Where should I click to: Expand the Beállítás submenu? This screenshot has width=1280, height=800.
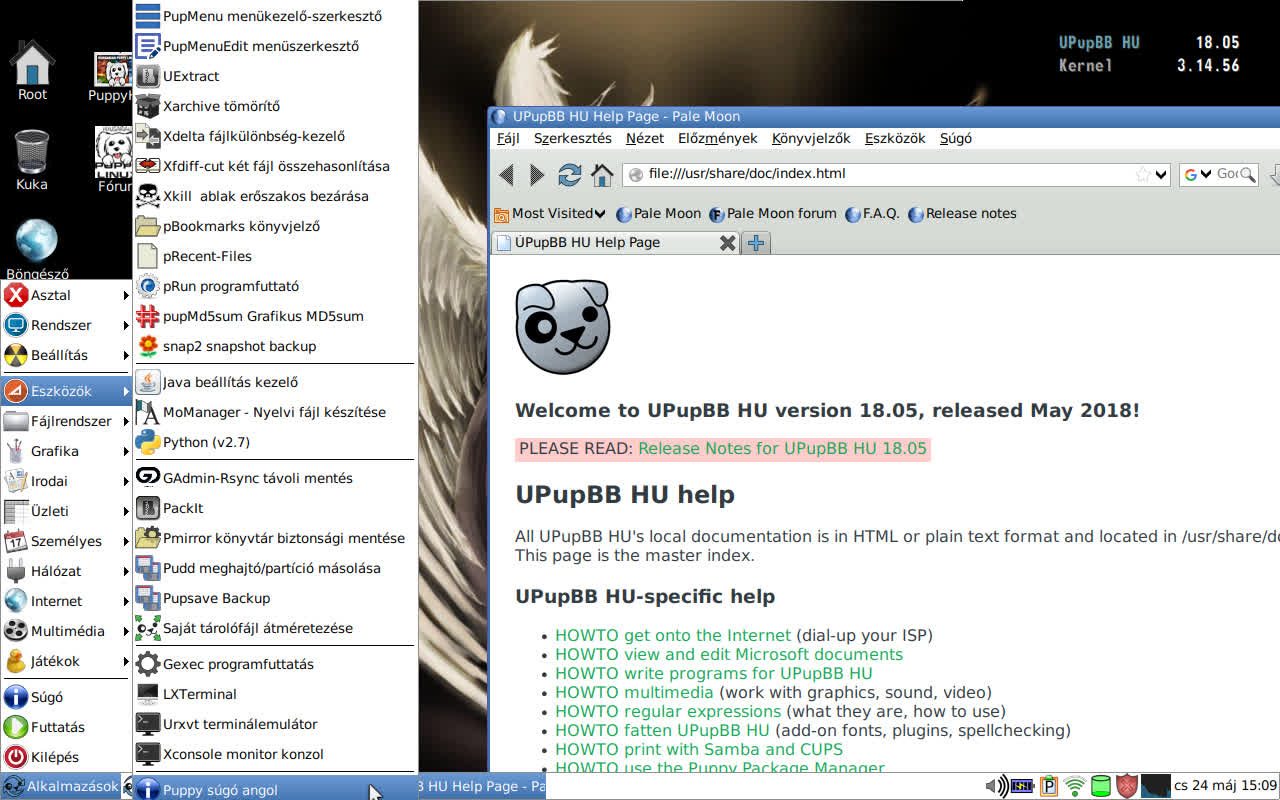click(67, 355)
